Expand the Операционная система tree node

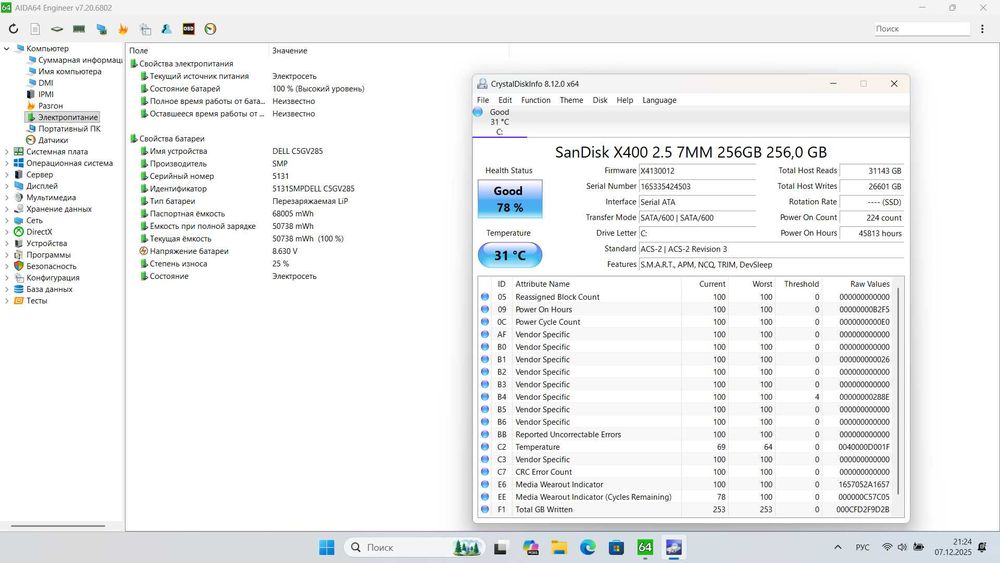(x=6, y=163)
